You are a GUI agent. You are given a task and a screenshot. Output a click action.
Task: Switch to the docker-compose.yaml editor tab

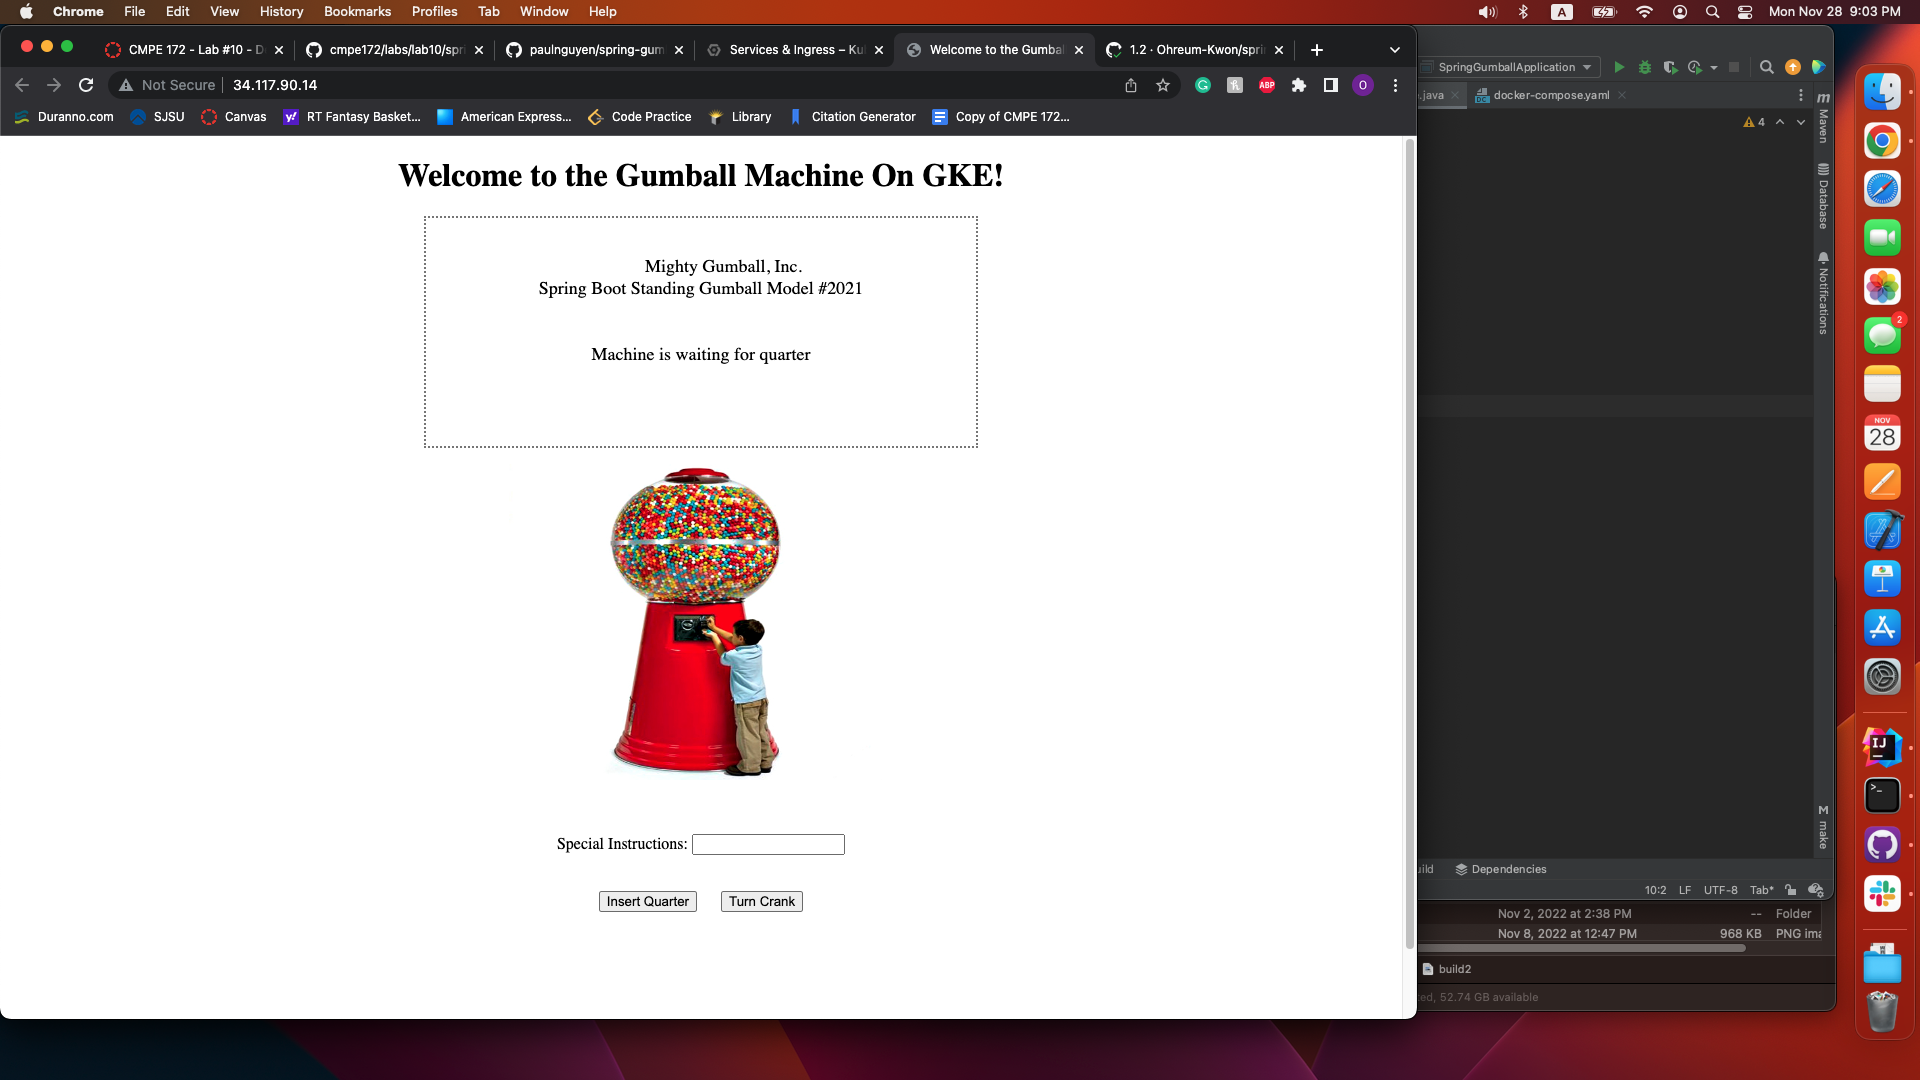pyautogui.click(x=1548, y=95)
